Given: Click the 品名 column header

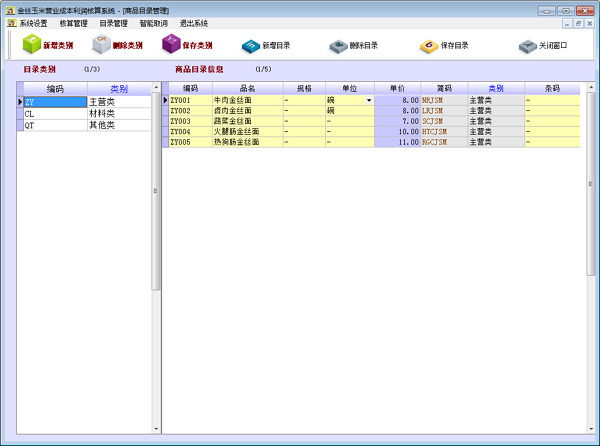Looking at the screenshot, I should (248, 89).
